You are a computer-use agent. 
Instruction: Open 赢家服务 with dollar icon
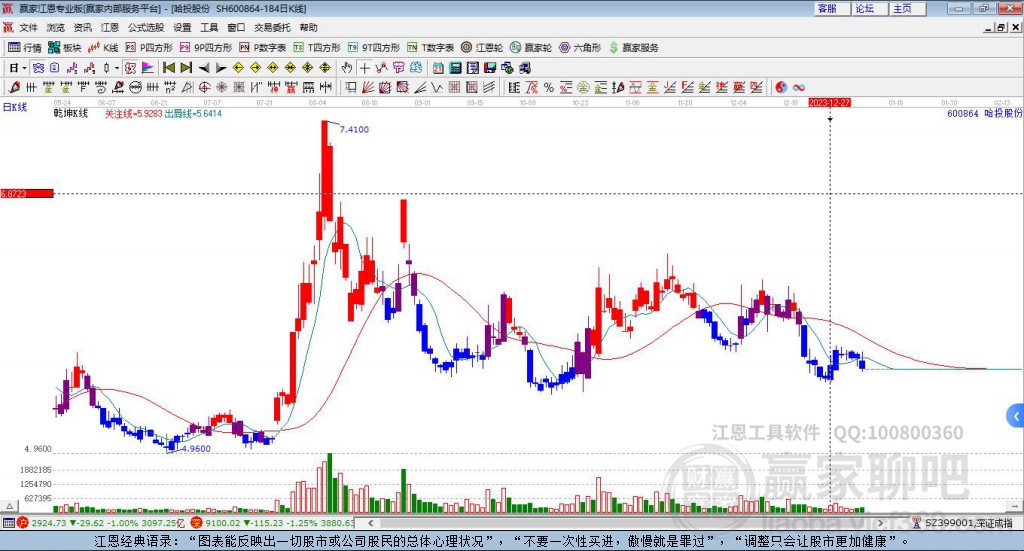click(x=634, y=48)
